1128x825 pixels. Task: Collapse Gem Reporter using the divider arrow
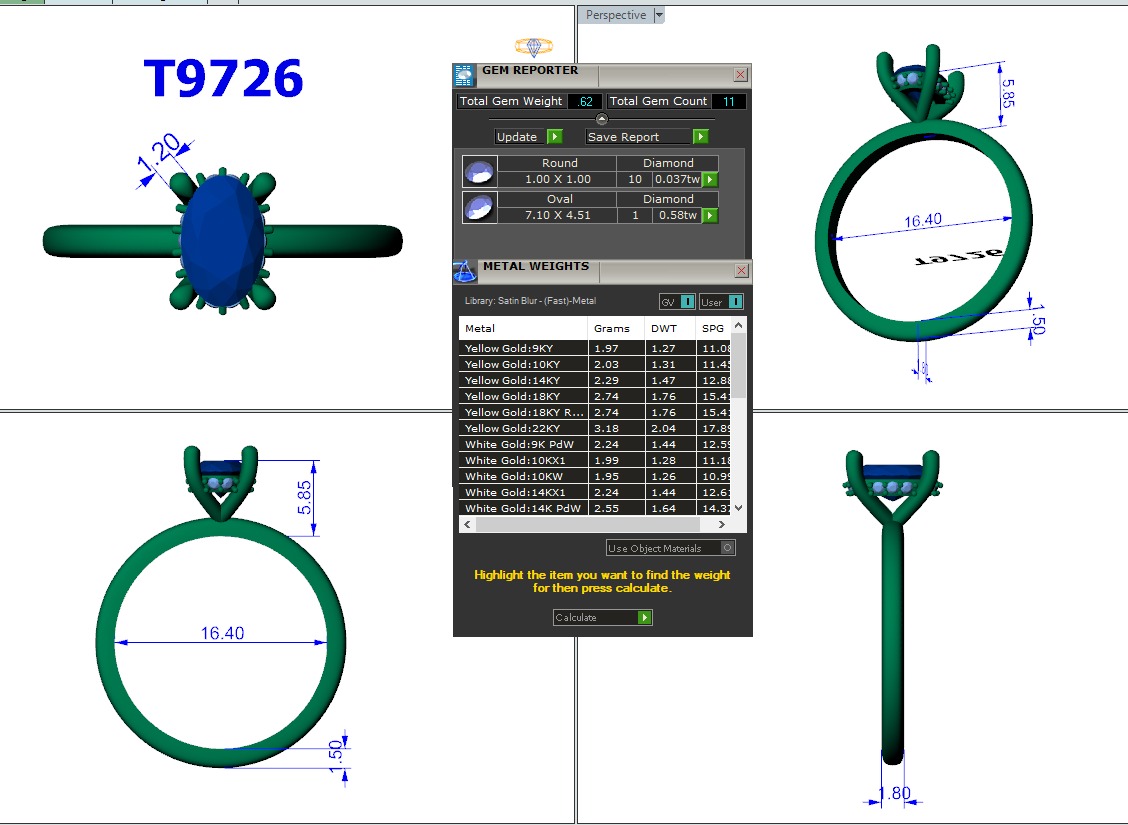(602, 119)
